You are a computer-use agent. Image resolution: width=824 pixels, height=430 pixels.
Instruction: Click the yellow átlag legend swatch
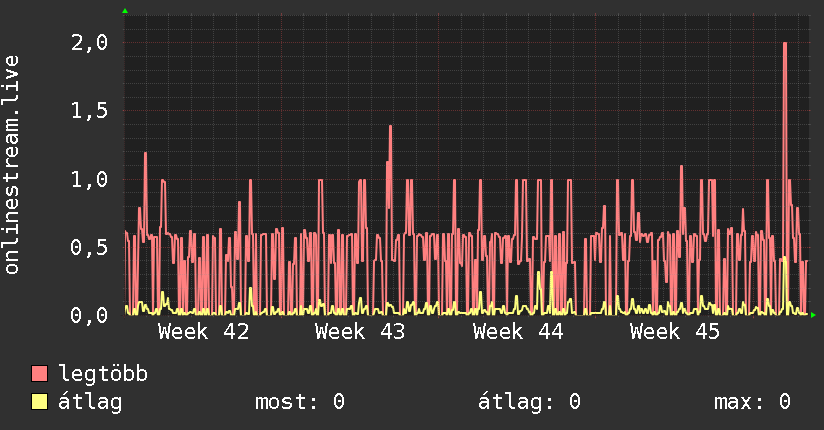[x=39, y=402]
